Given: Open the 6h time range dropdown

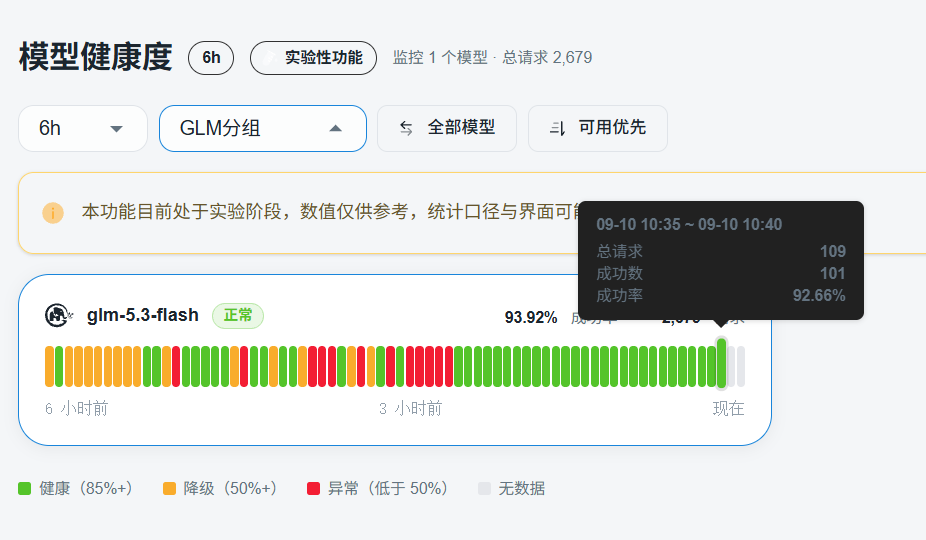Looking at the screenshot, I should pos(83,128).
